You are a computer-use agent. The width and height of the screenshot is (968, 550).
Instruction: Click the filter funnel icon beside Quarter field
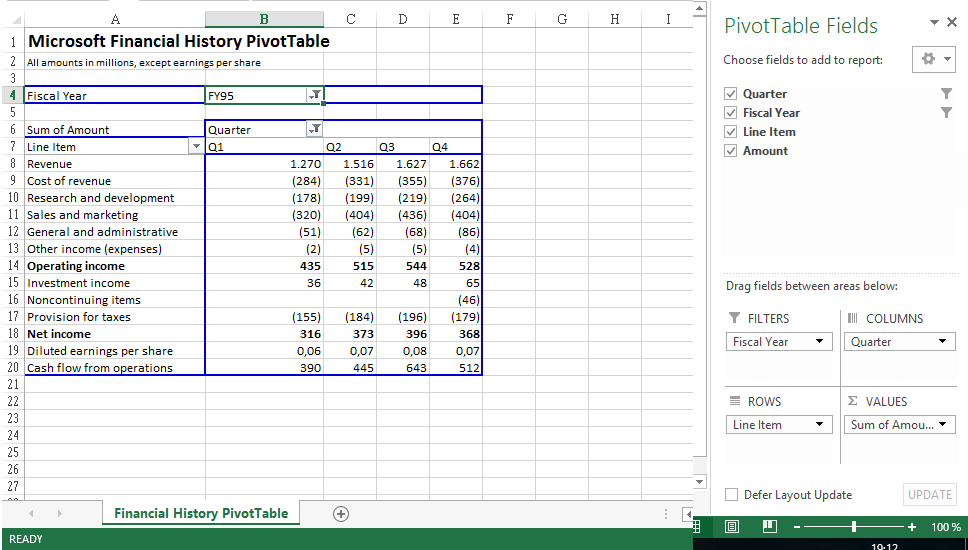click(x=946, y=94)
